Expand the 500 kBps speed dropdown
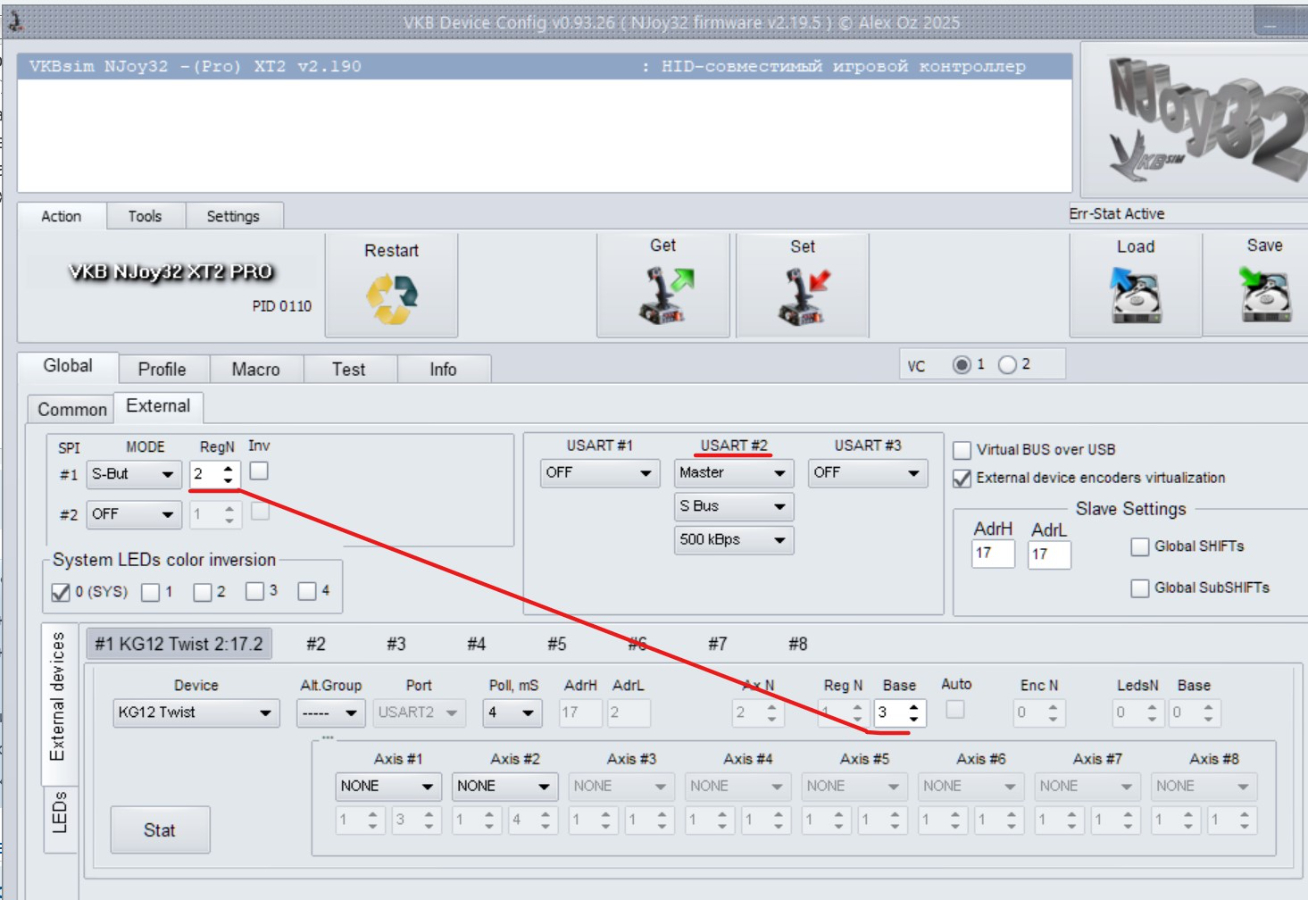1308x900 pixels. 733,540
